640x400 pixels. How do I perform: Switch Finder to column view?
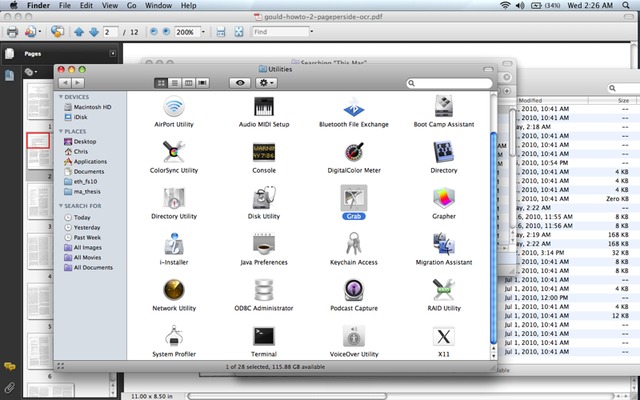(188, 83)
